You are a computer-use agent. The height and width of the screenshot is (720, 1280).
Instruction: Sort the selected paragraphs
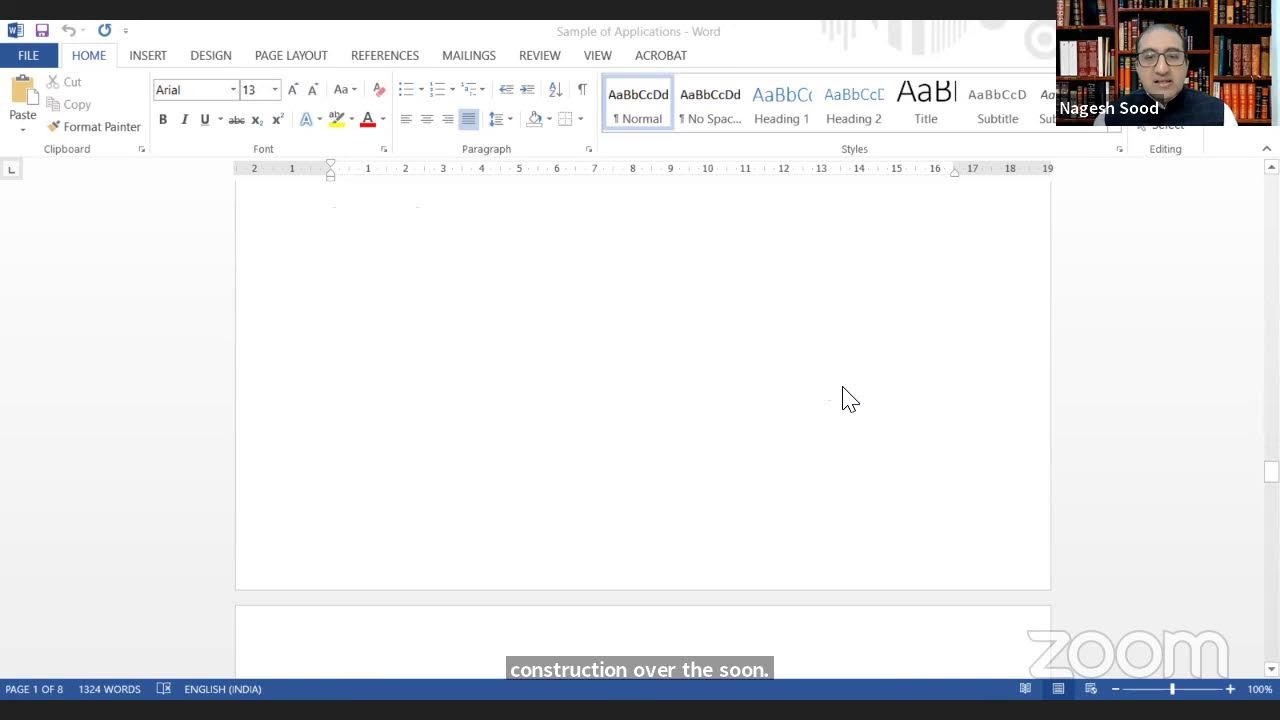[x=555, y=90]
